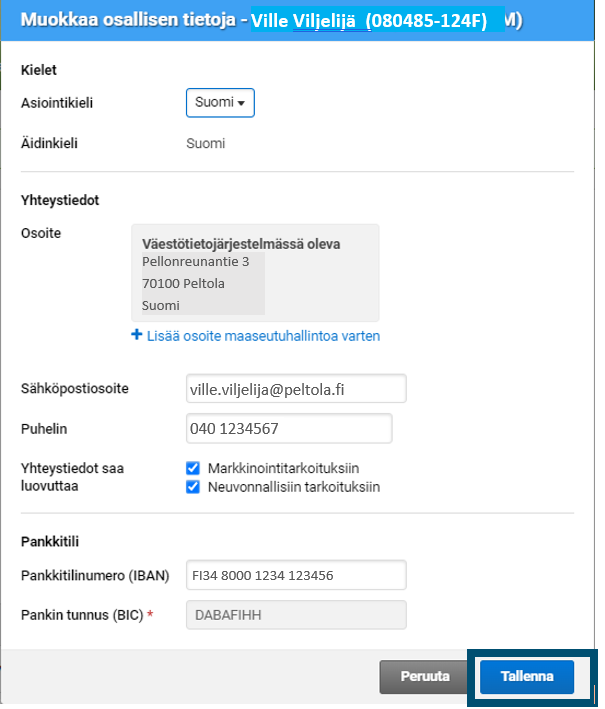This screenshot has height=709, width=605.
Task: Click the Pankkitili section heading
Action: pyautogui.click(x=50, y=541)
